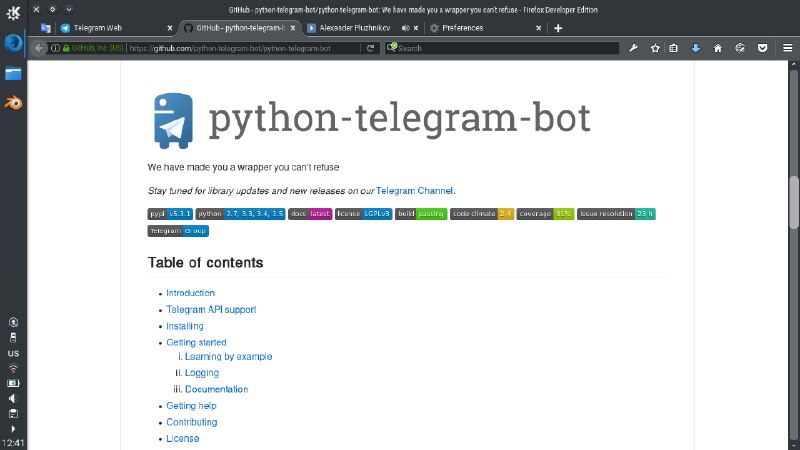
Task: Click the green padlock security icon
Action: 66,48
